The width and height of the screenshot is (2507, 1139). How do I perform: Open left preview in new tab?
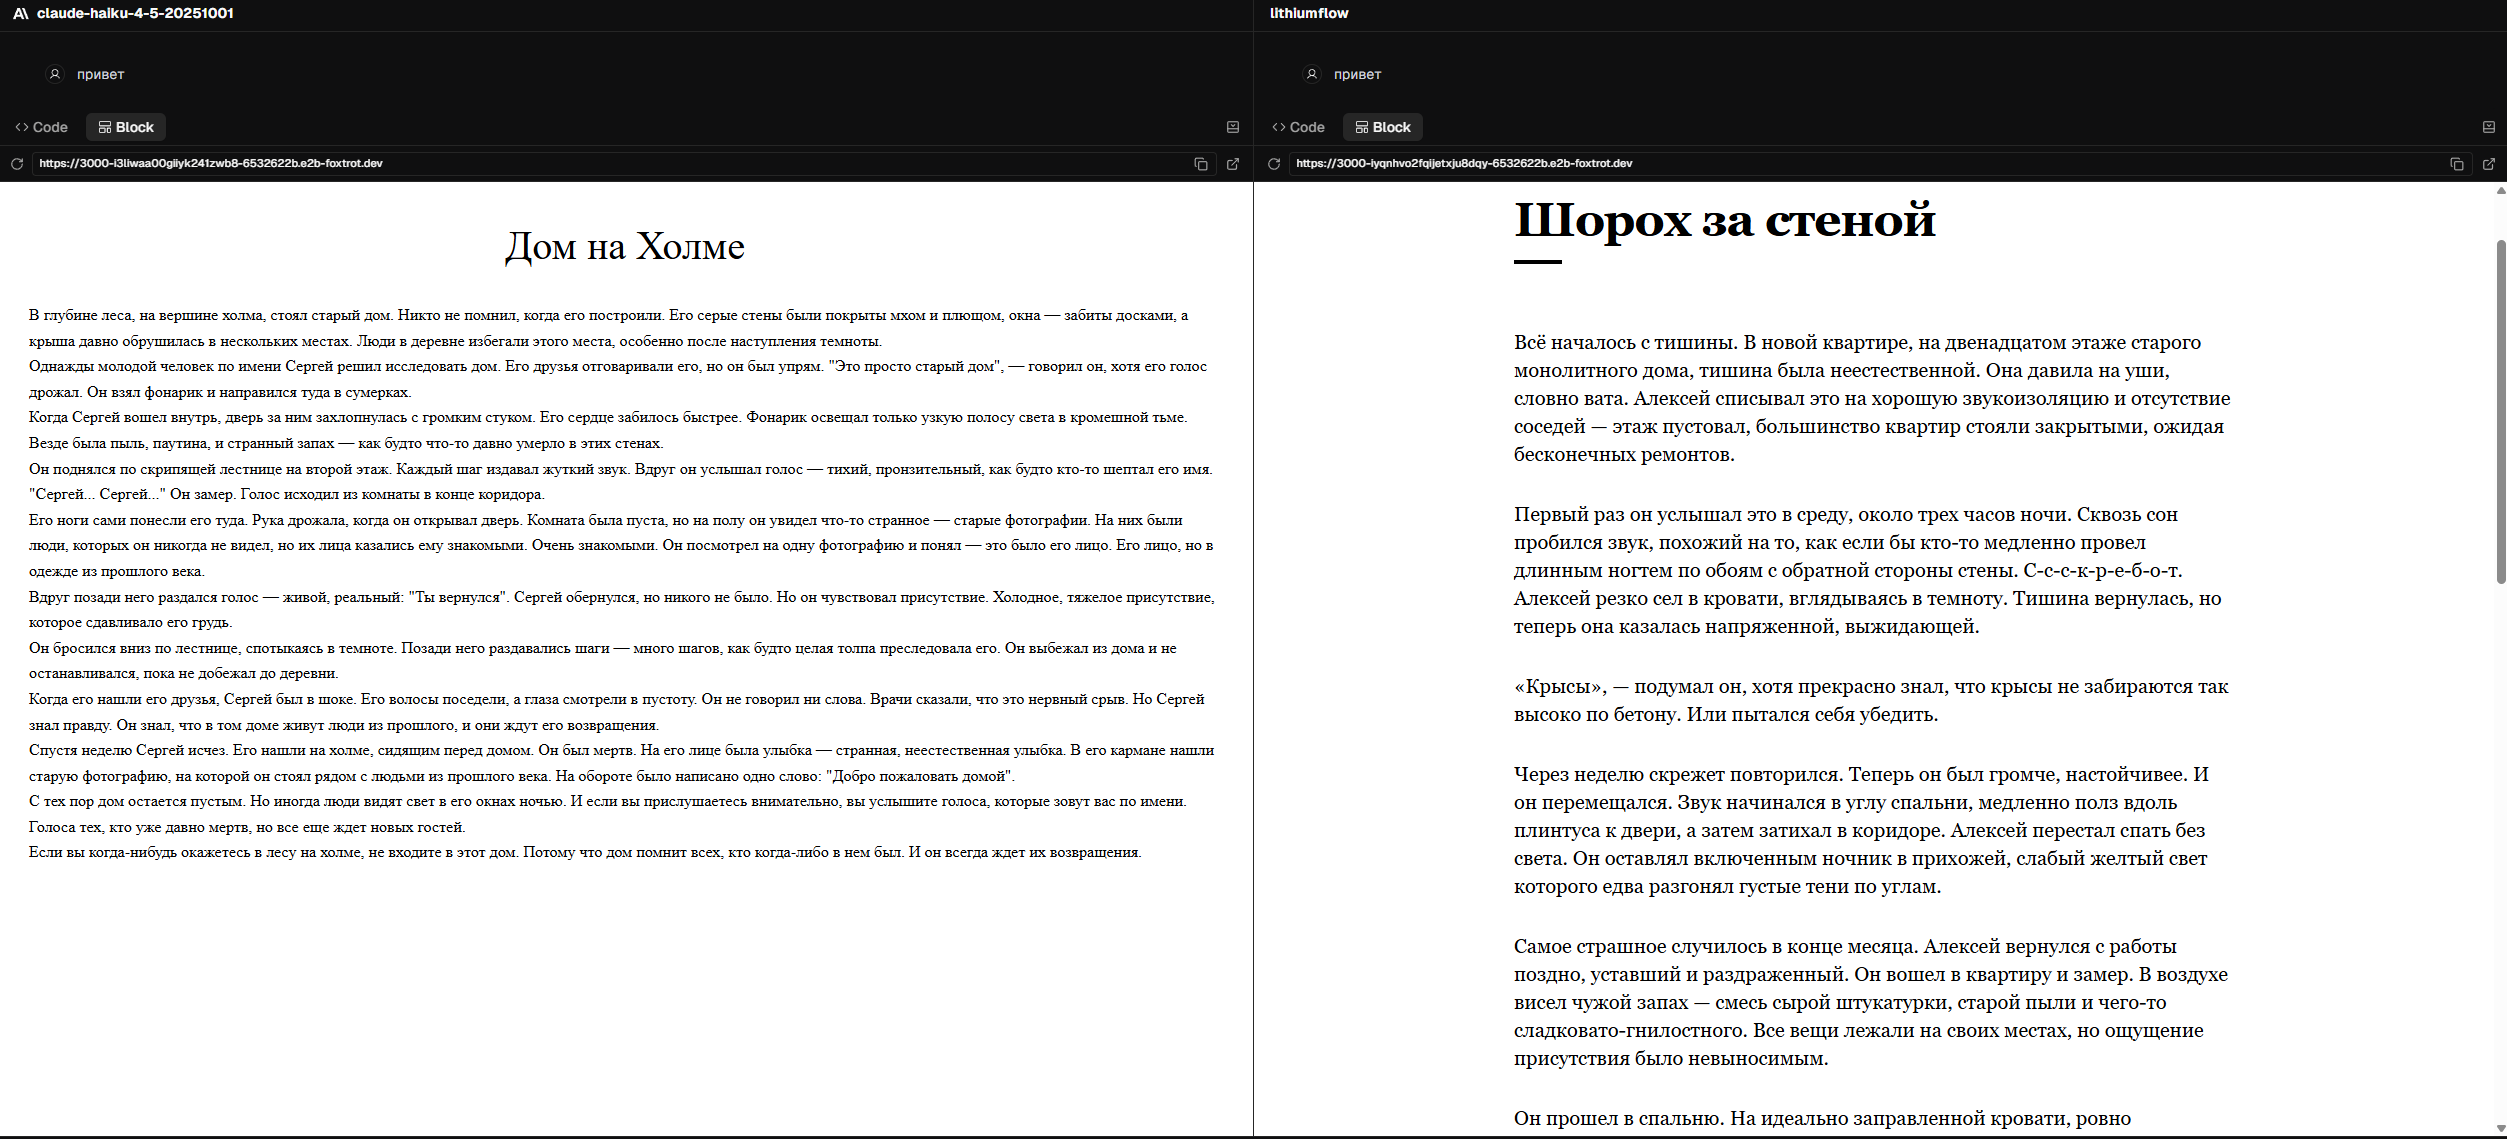[x=1233, y=164]
